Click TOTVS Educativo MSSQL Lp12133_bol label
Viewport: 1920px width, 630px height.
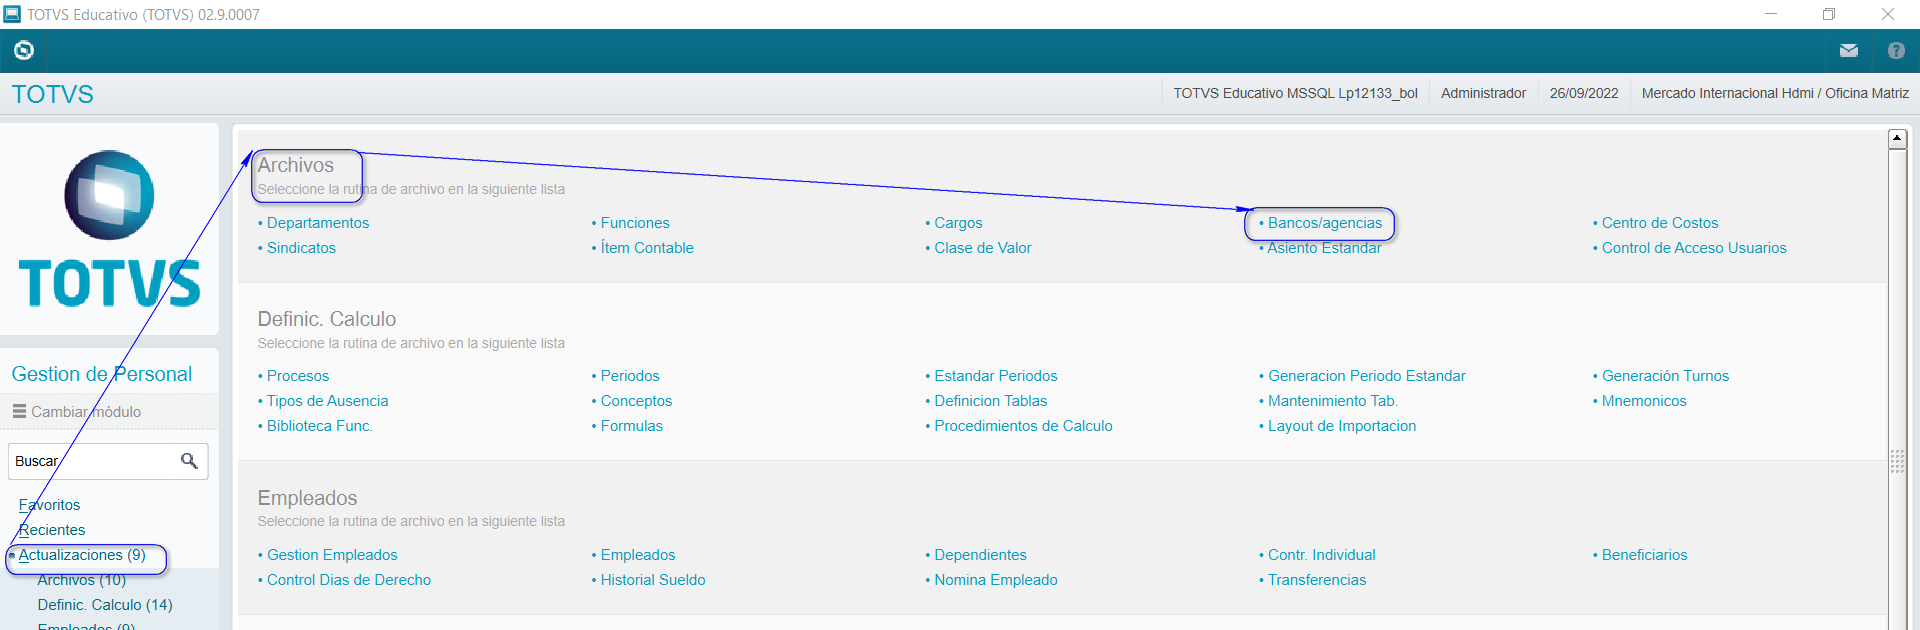[x=1295, y=93]
